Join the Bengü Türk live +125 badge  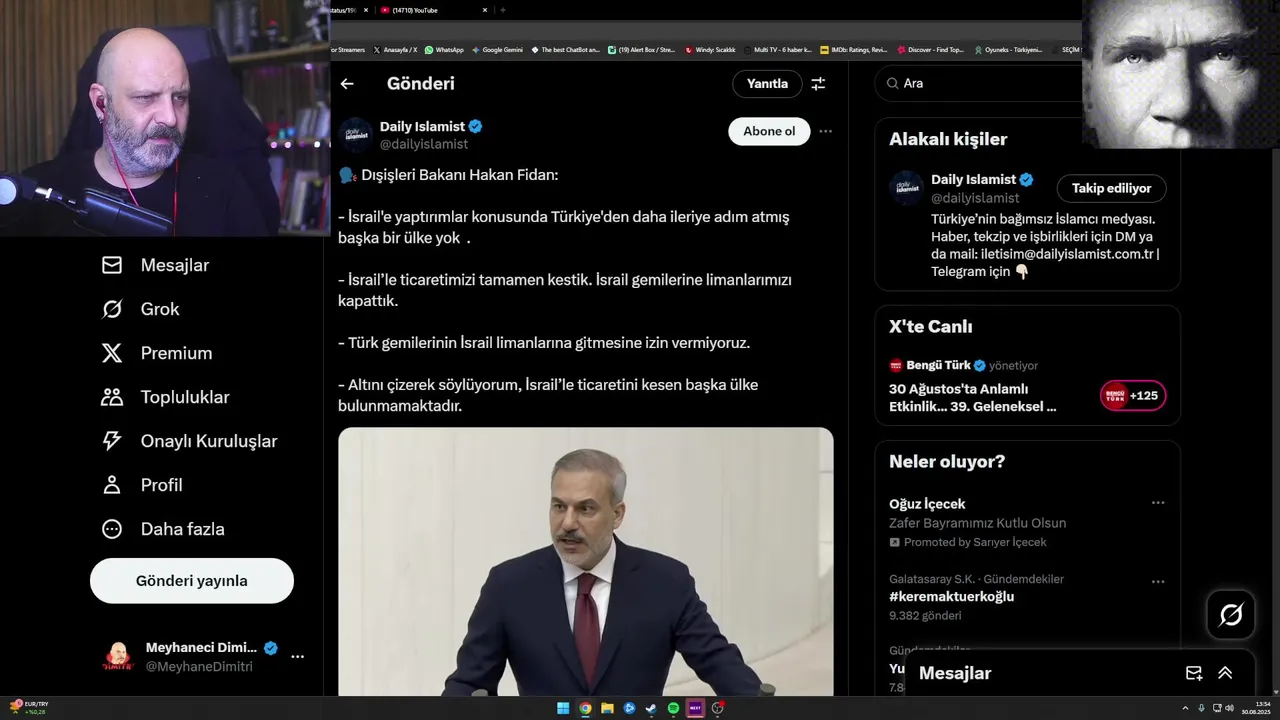click(1133, 396)
